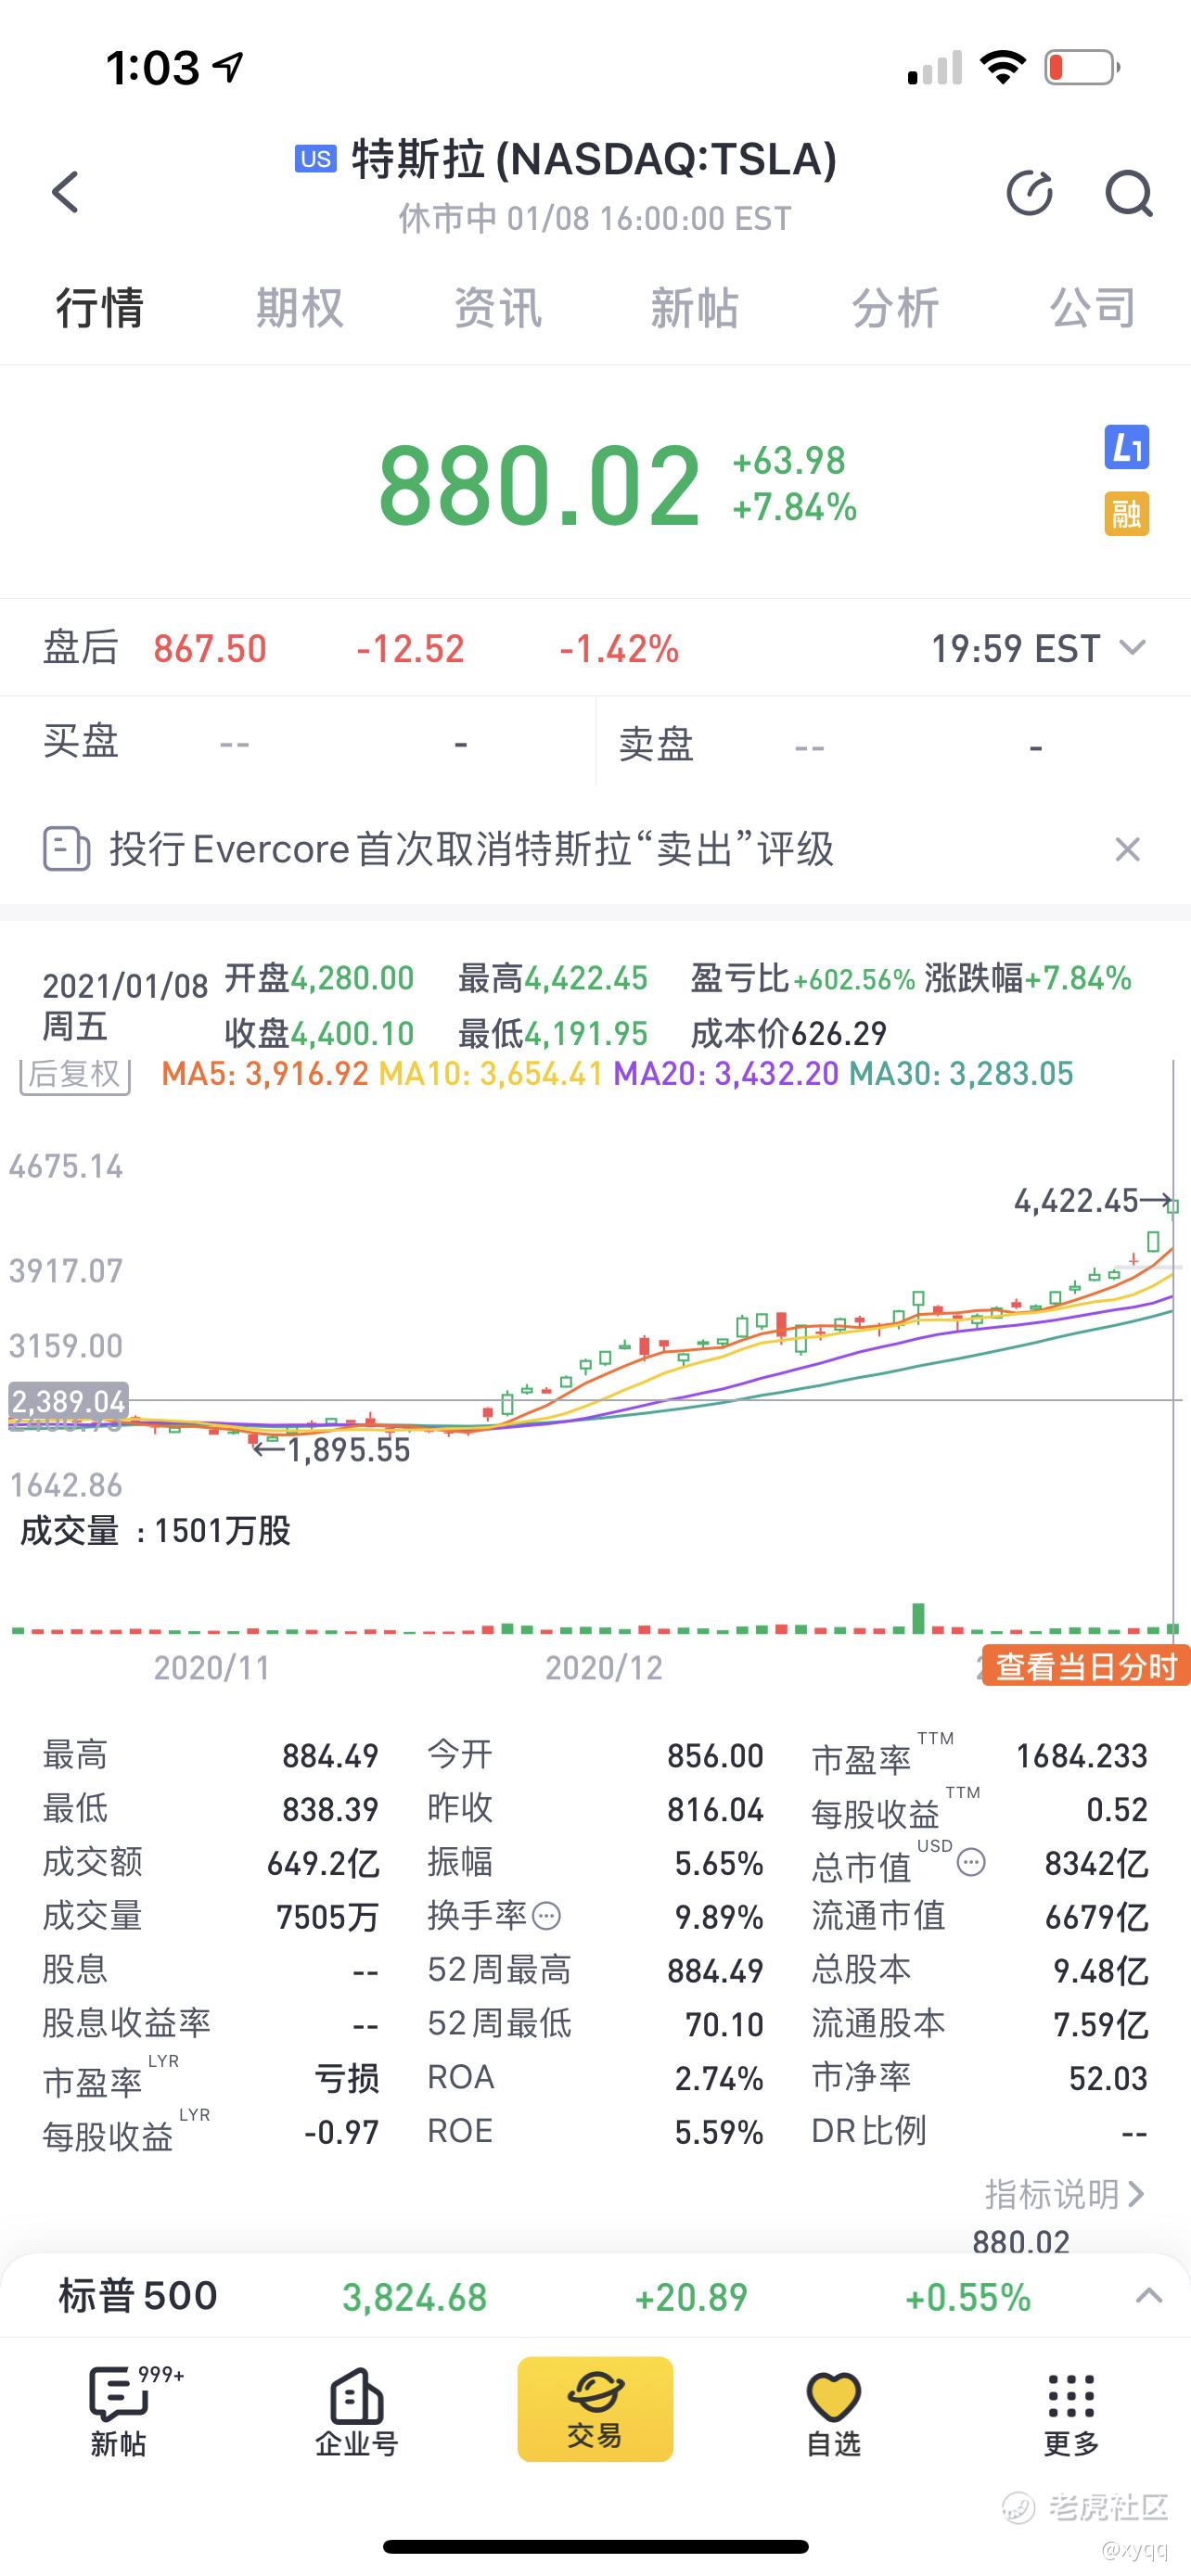Toggle the 后复权 adjustment setting
This screenshot has height=2576, width=1191.
(x=75, y=1074)
